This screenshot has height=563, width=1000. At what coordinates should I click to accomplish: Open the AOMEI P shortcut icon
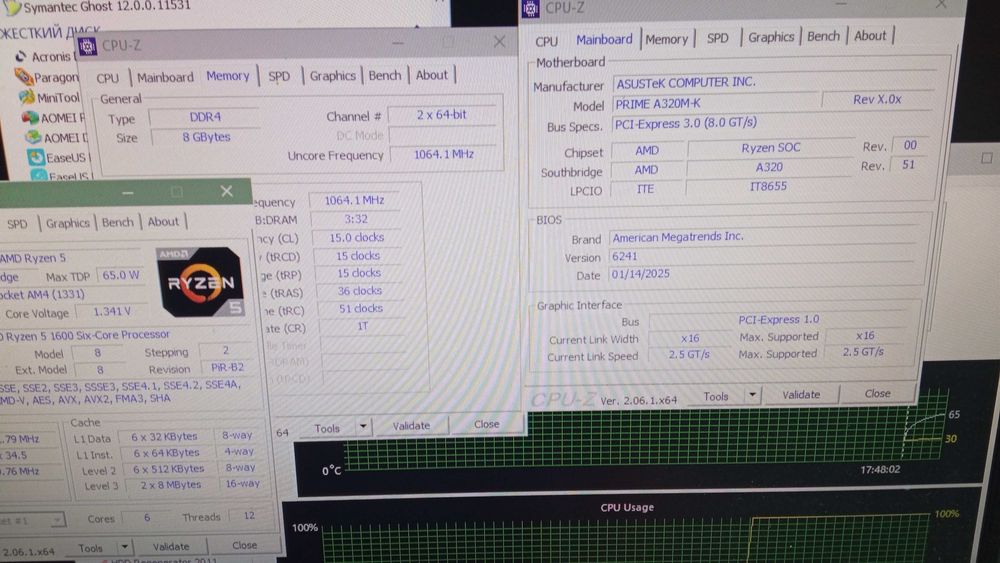pyautogui.click(x=30, y=117)
